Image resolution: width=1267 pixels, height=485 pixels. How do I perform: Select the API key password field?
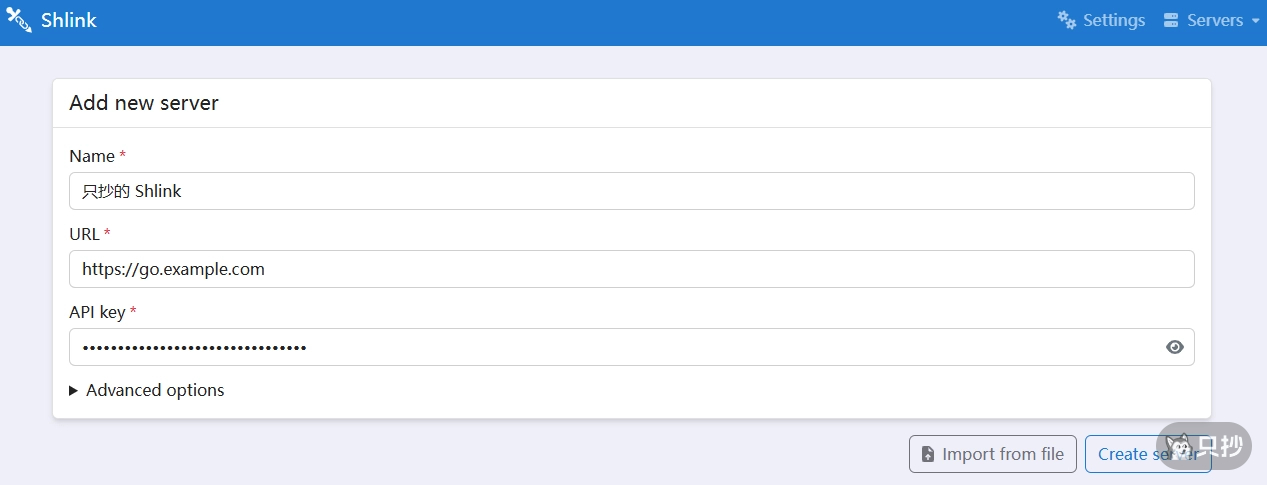pyautogui.click(x=610, y=347)
